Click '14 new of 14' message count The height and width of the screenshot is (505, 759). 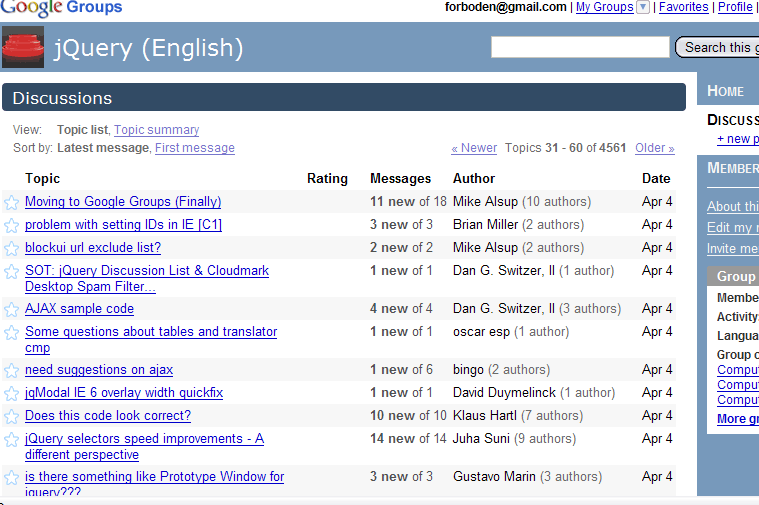(408, 439)
